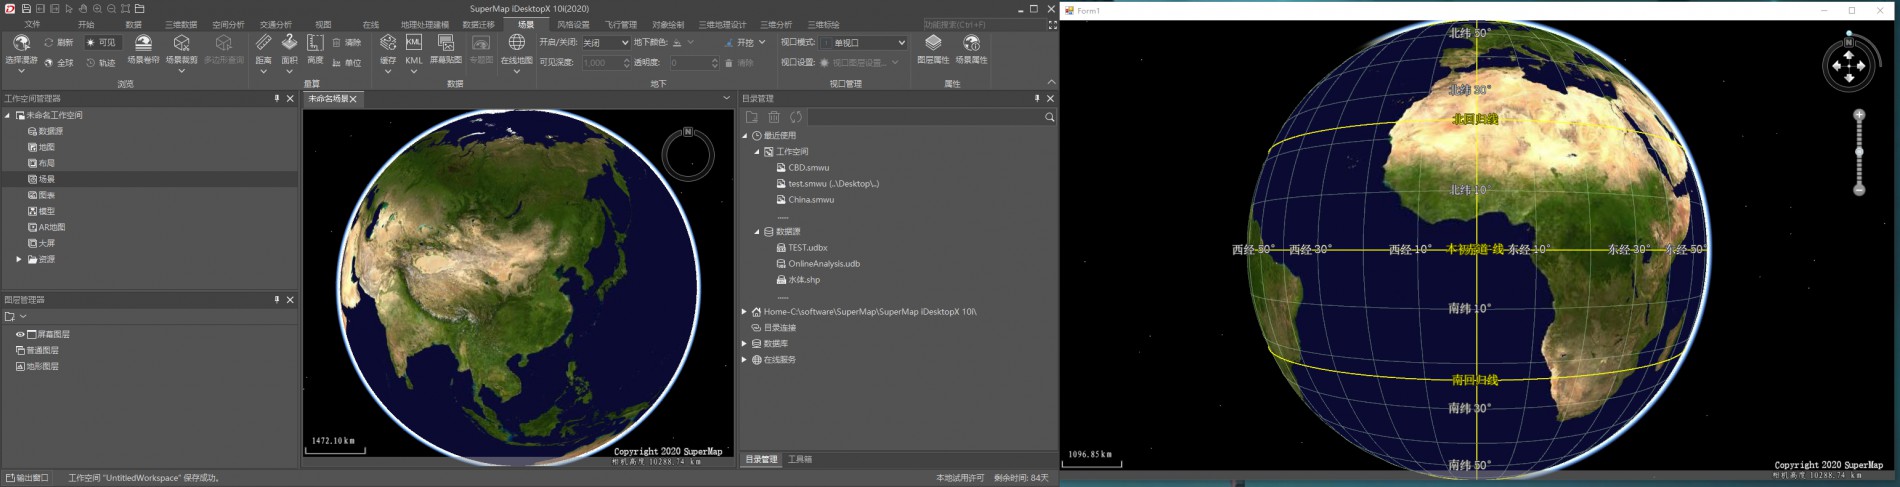
Task: Switch to the 空间分析 ribbon tab
Action: coord(228,24)
